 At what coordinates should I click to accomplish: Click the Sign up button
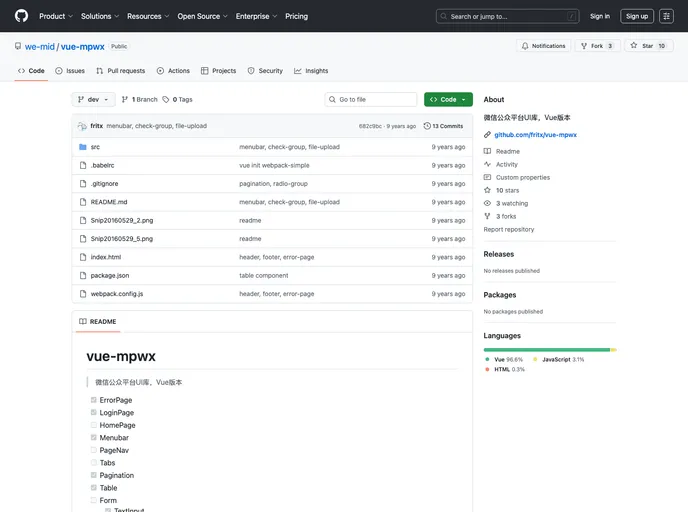(x=637, y=16)
